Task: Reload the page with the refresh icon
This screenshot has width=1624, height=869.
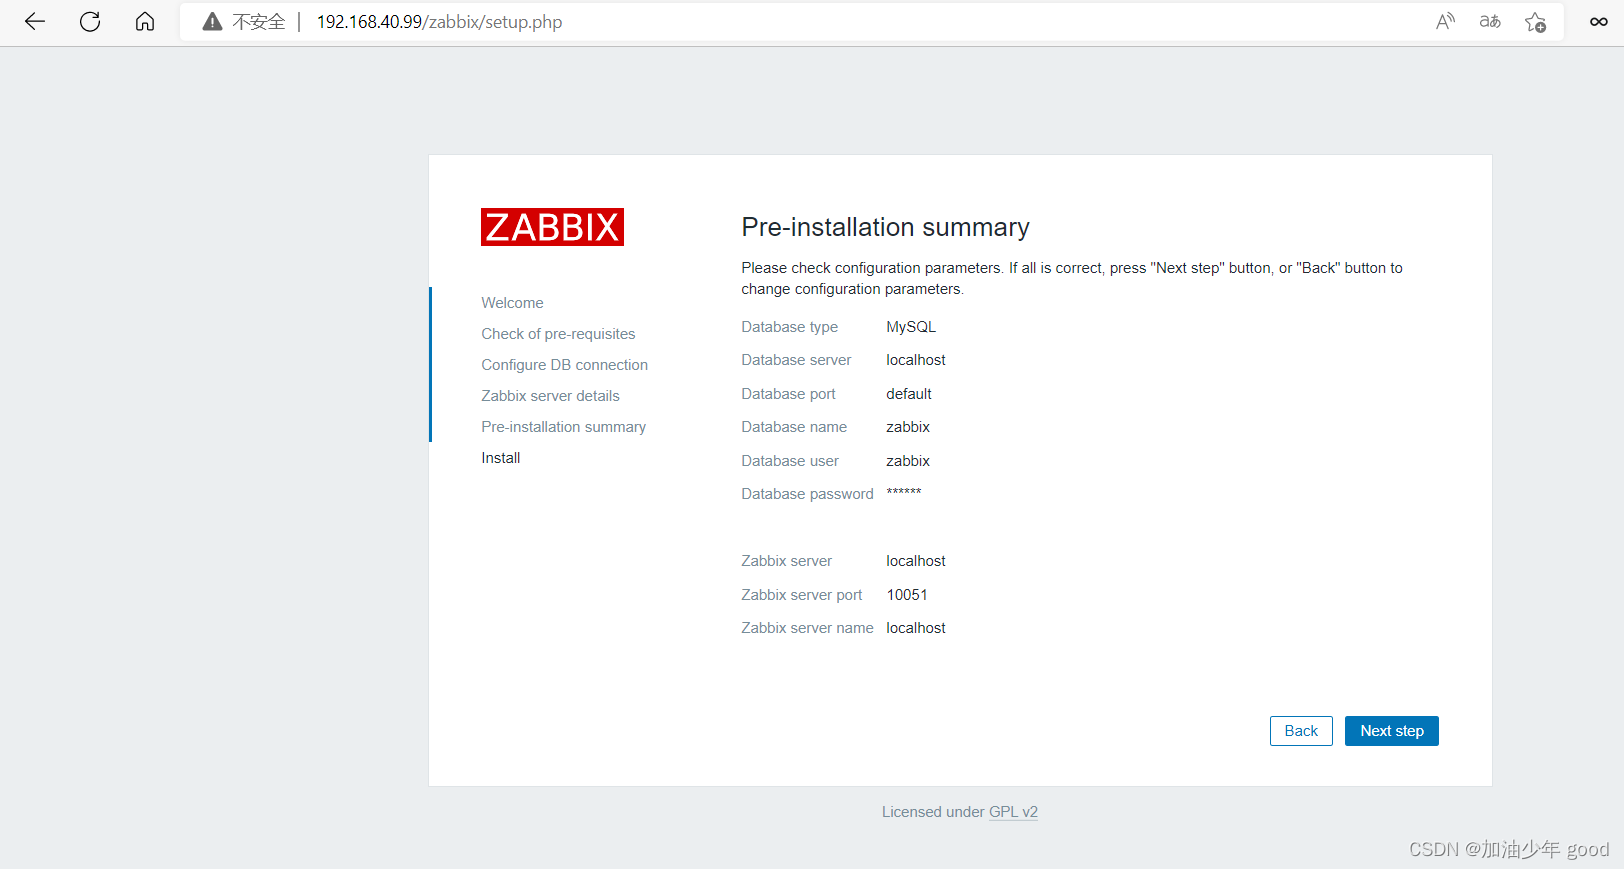Action: [x=90, y=21]
